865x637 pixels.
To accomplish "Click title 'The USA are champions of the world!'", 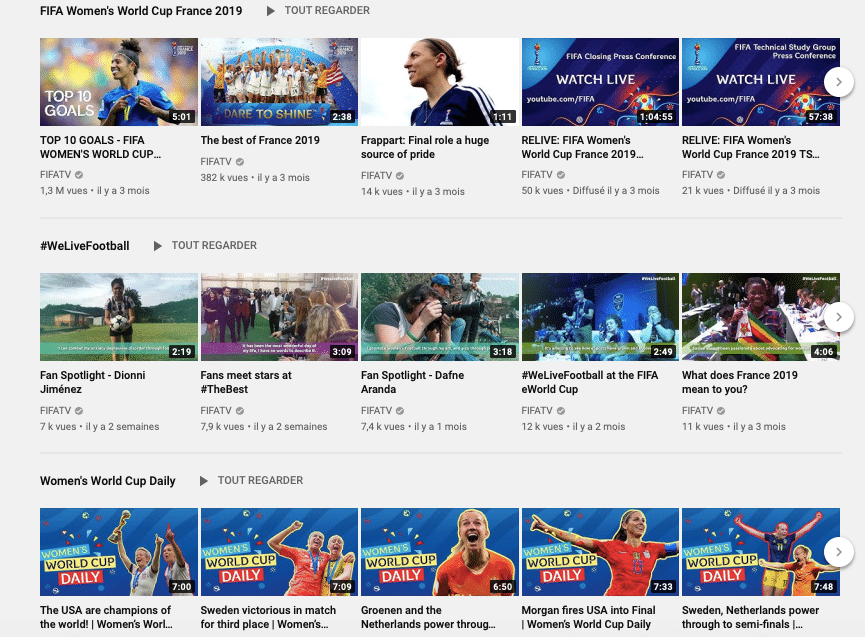I will point(106,617).
